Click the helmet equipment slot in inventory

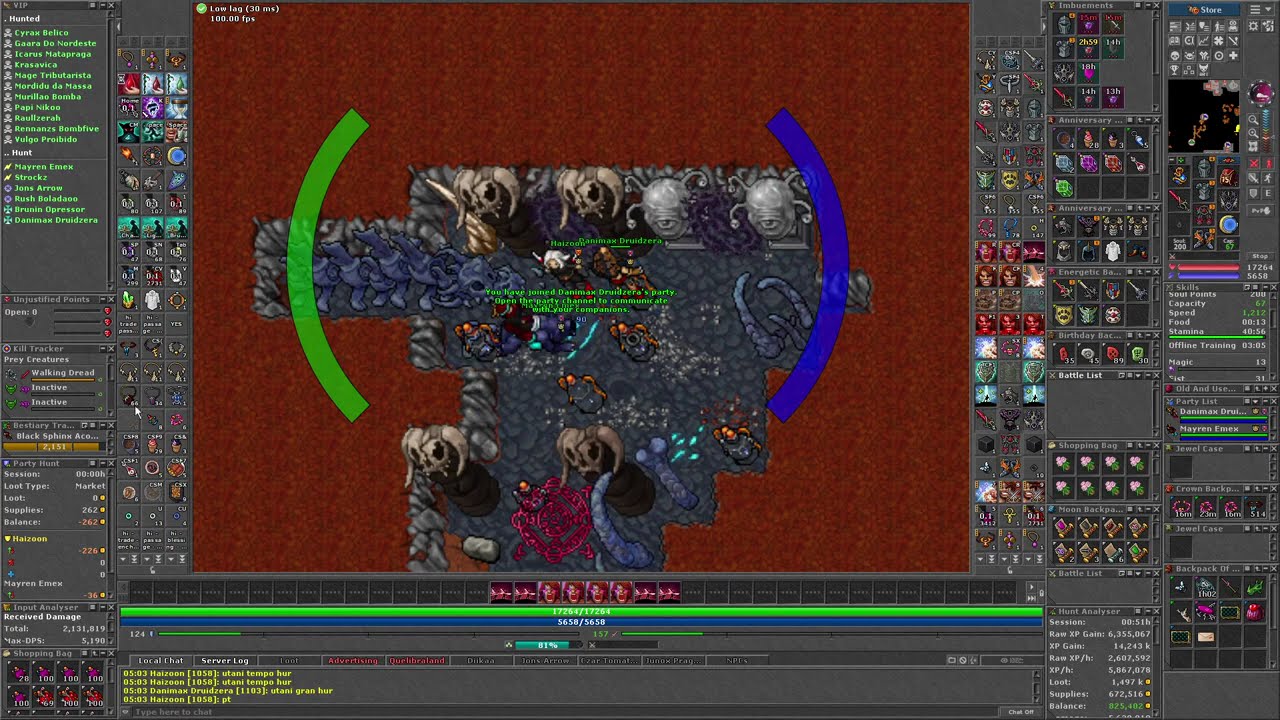click(x=1204, y=167)
